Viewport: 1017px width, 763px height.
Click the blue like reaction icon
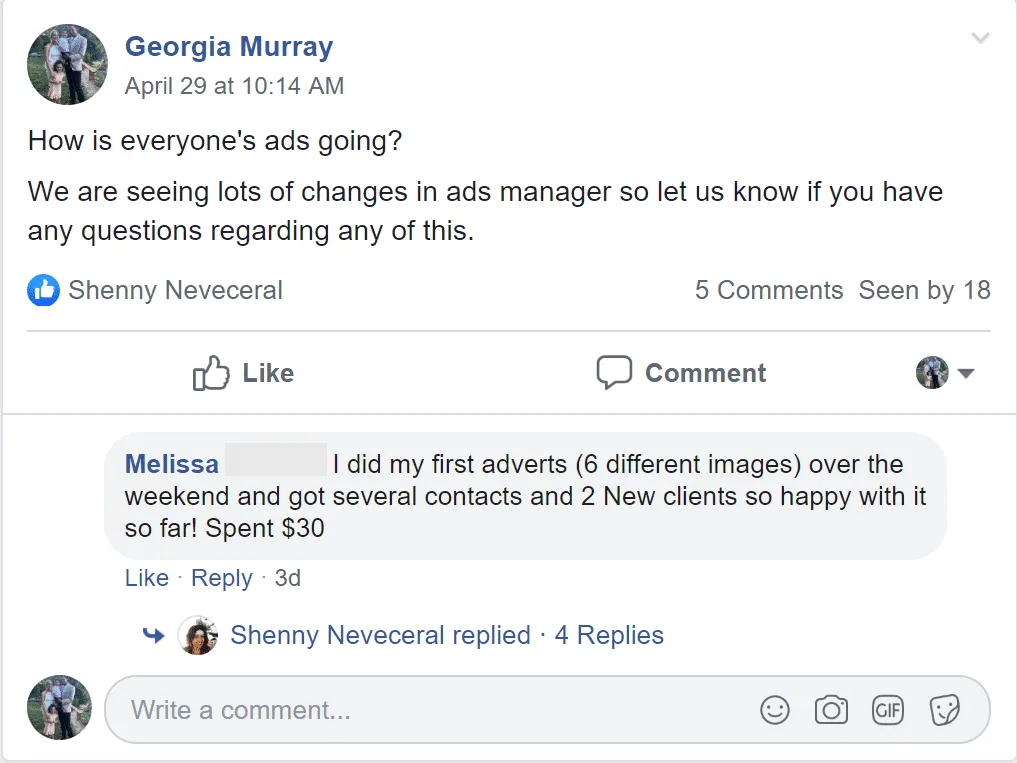pos(43,291)
